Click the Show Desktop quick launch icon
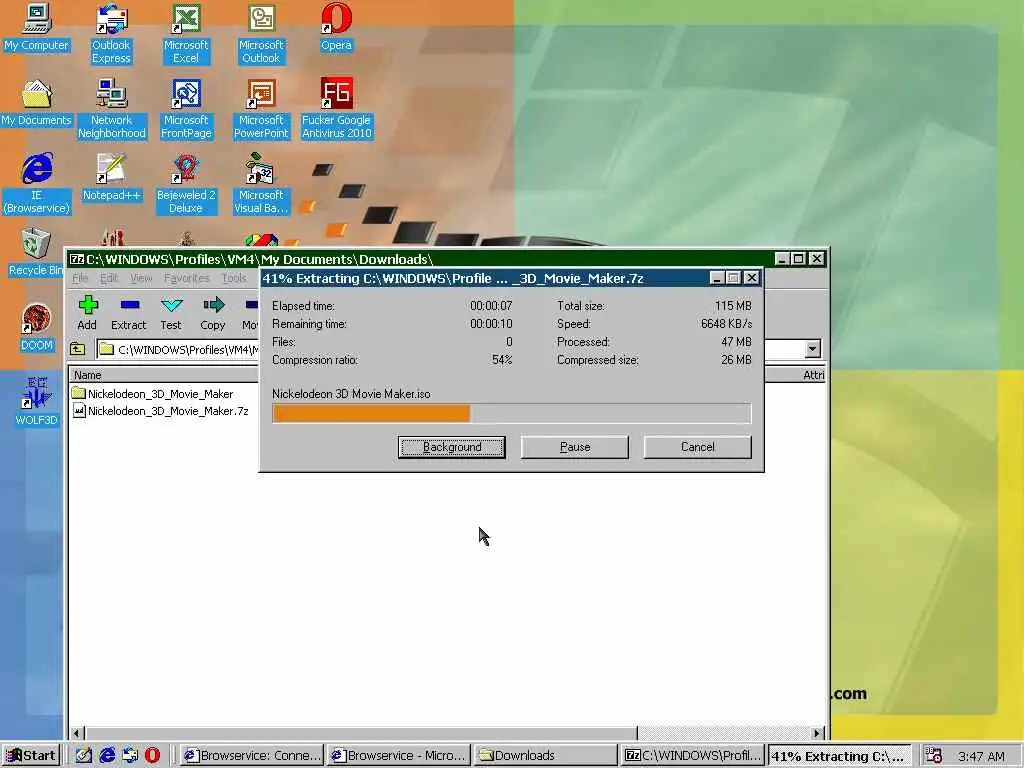Viewport: 1024px width, 768px height. [x=84, y=755]
